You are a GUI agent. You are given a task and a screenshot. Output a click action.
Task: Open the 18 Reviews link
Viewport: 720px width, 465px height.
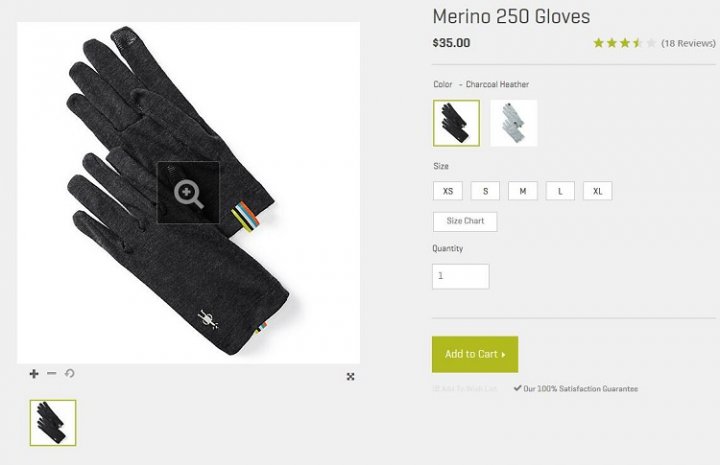[x=688, y=43]
